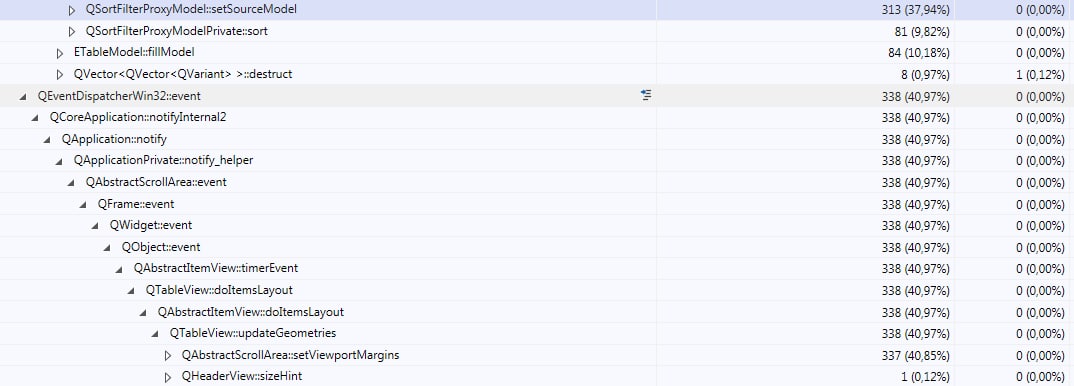1074x386 pixels.
Task: Select QSortFilterProxyModel::setSourceModel function name
Action: pos(191,10)
